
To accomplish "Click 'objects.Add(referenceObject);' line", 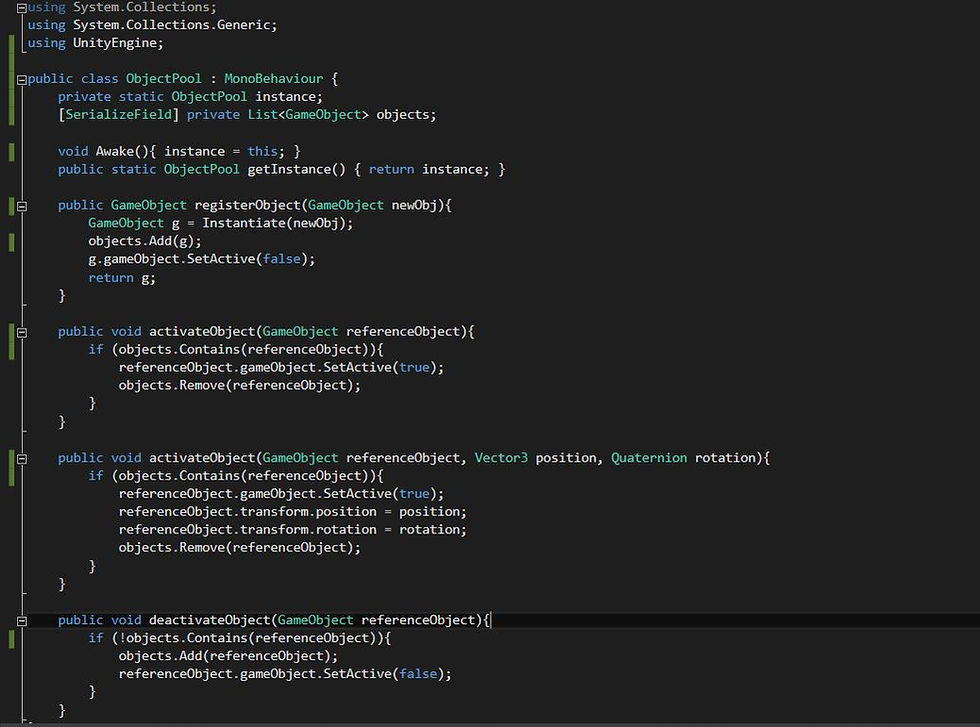I will 228,656.
